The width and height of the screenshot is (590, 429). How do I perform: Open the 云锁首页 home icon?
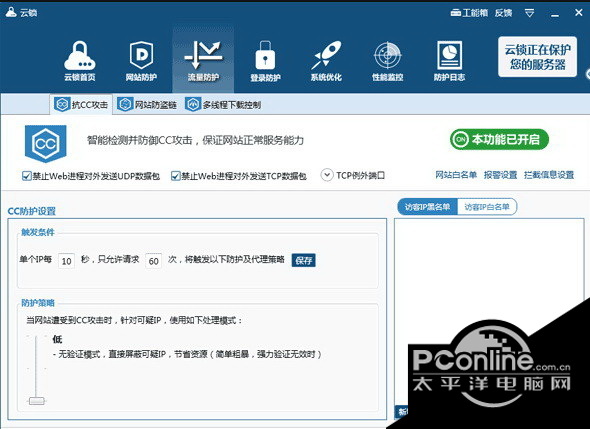[x=79, y=60]
